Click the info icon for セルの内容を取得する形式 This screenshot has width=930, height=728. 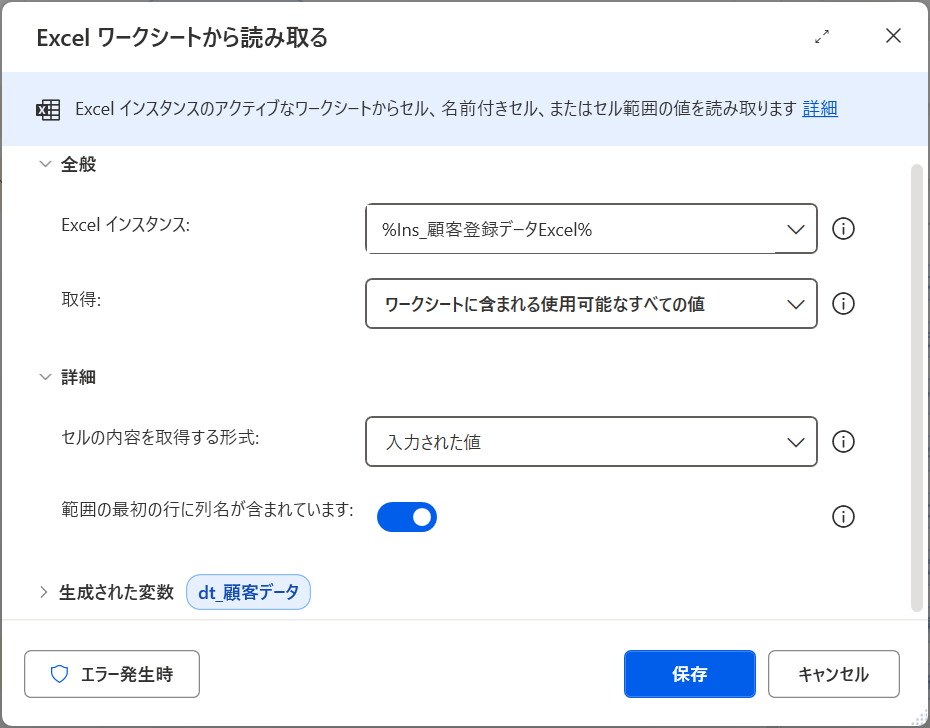click(x=843, y=442)
